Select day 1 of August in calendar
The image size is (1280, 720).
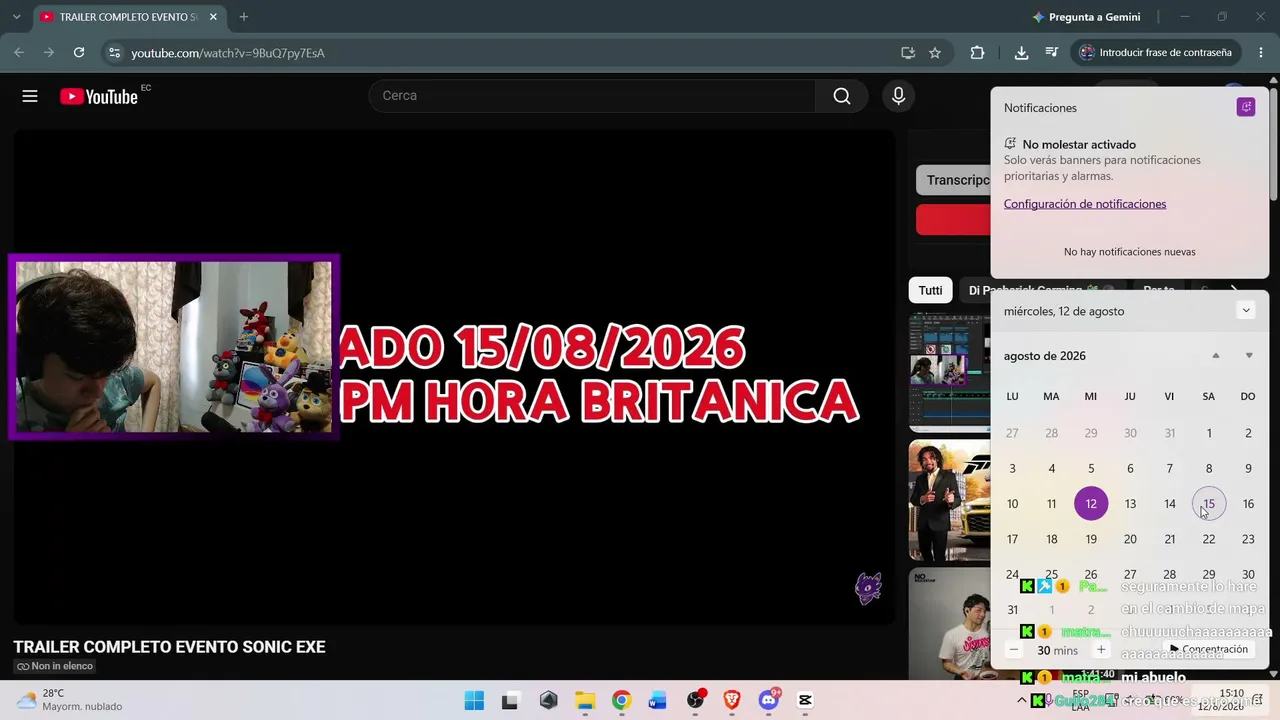pos(1209,433)
